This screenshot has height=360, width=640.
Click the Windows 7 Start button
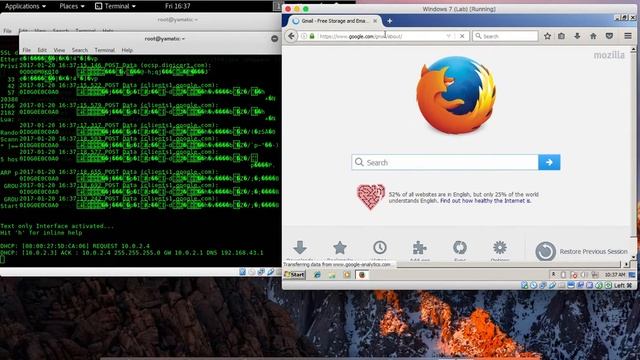[294, 275]
